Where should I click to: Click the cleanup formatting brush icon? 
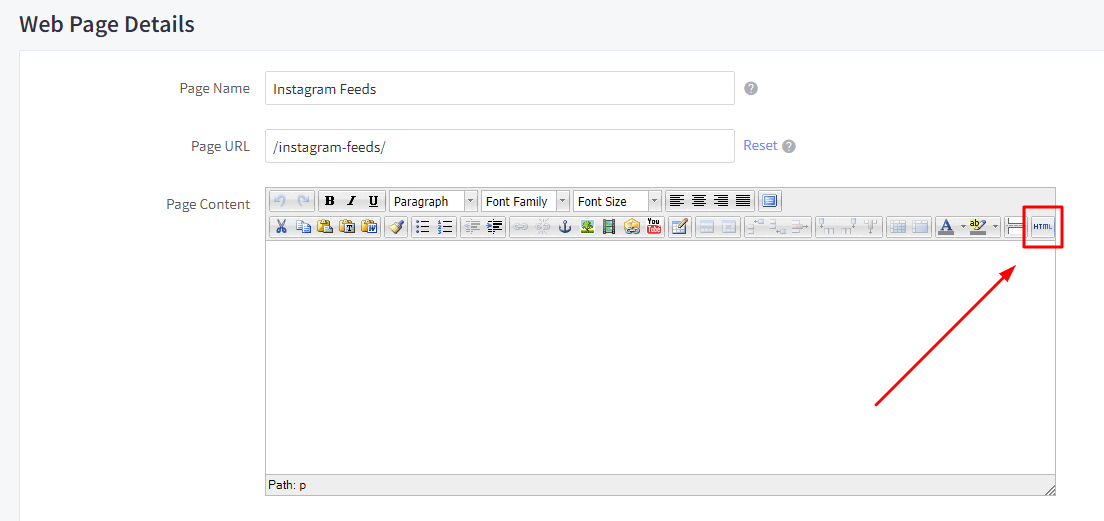tap(396, 227)
